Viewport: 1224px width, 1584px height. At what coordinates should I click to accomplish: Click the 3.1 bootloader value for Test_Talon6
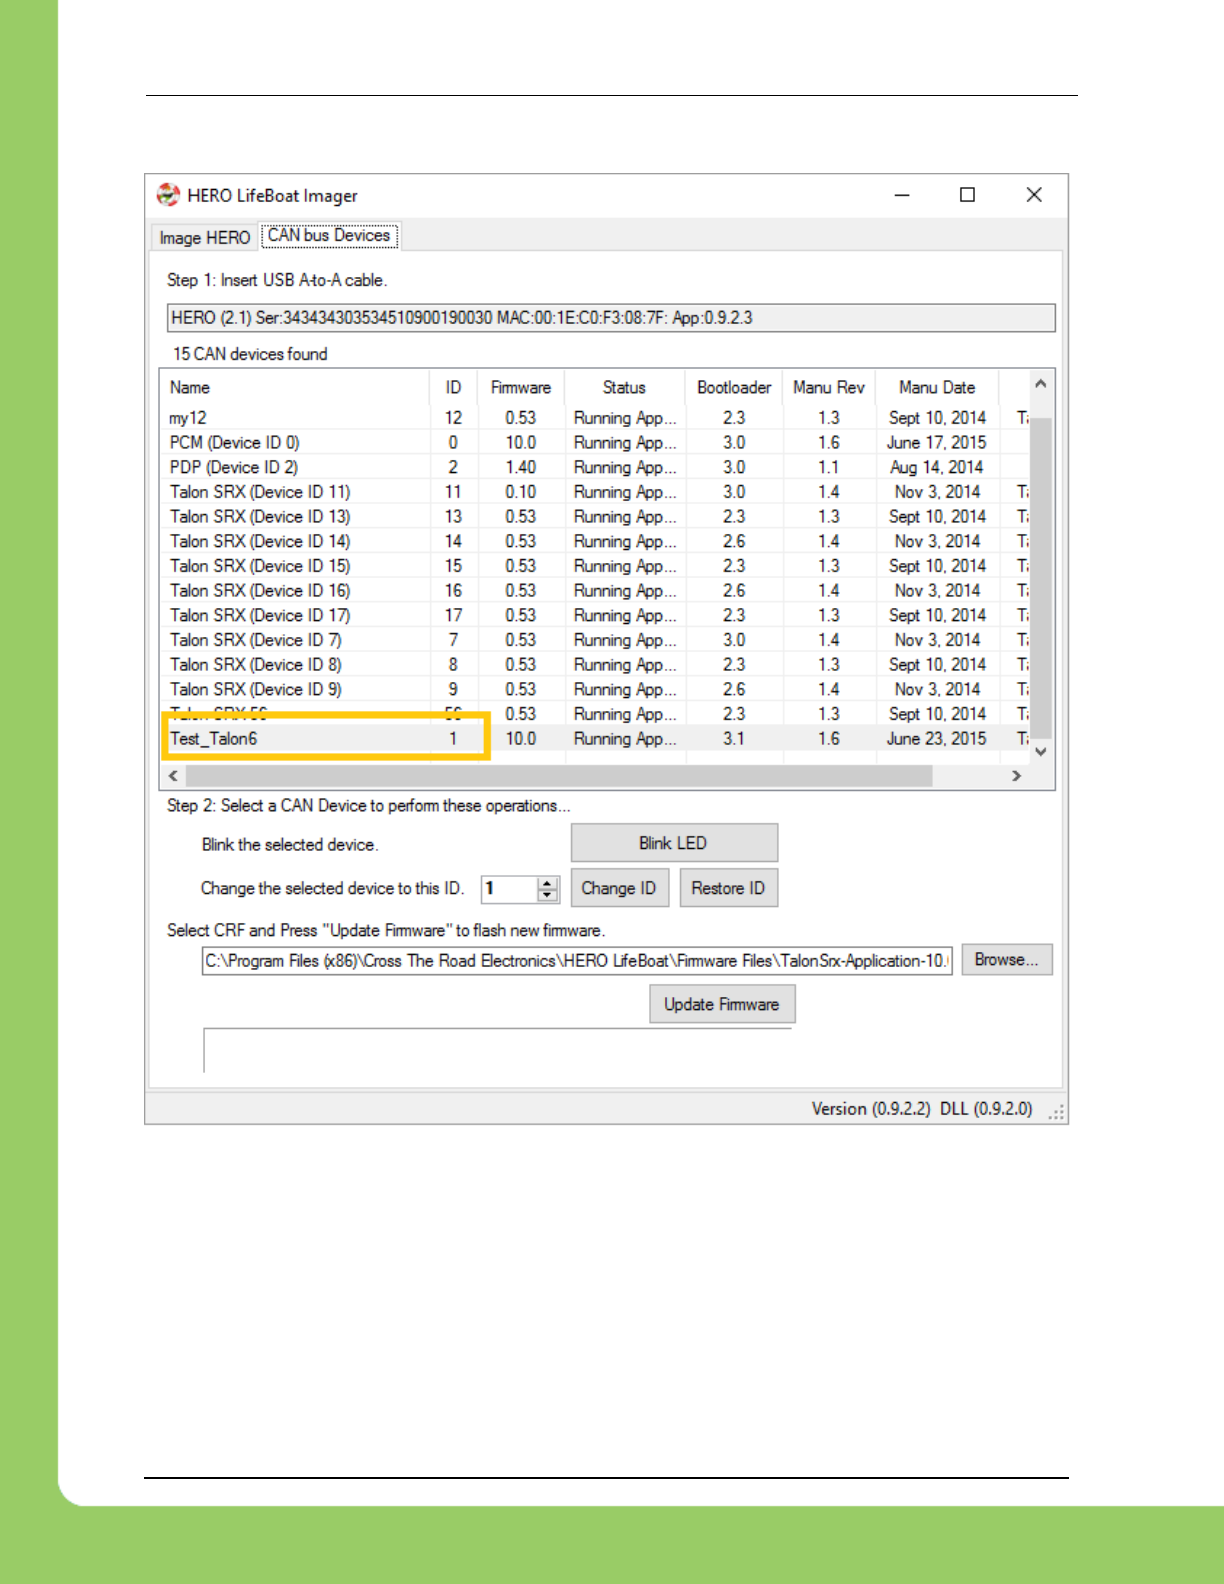[734, 739]
